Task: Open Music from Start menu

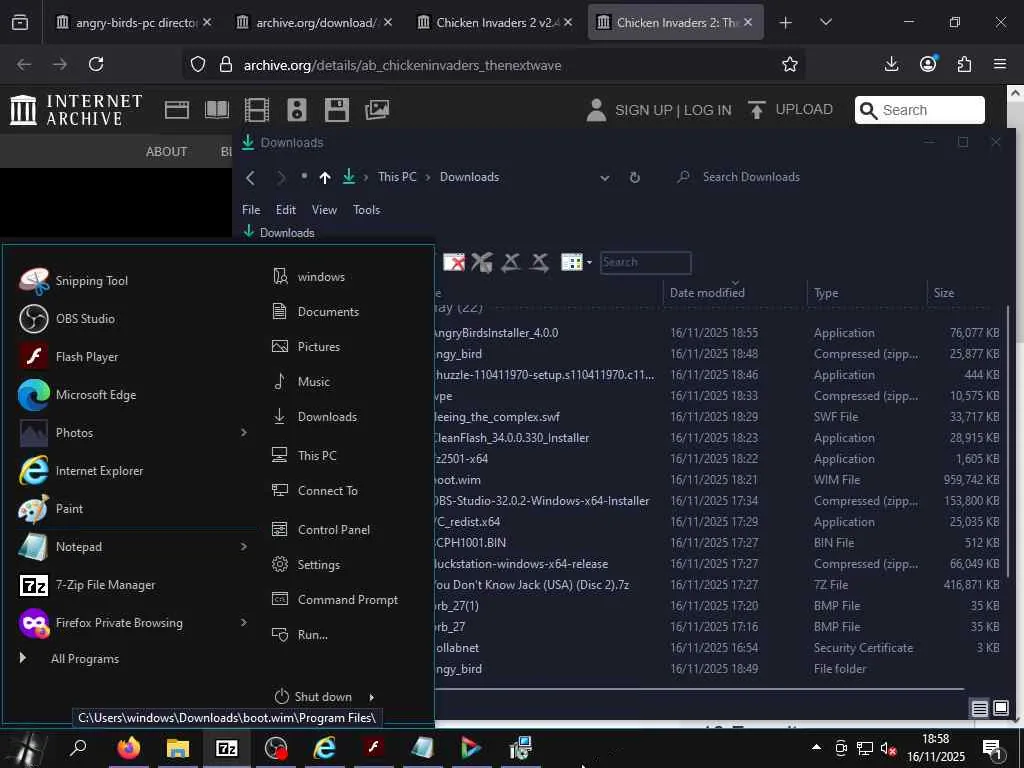Action: coord(301,381)
